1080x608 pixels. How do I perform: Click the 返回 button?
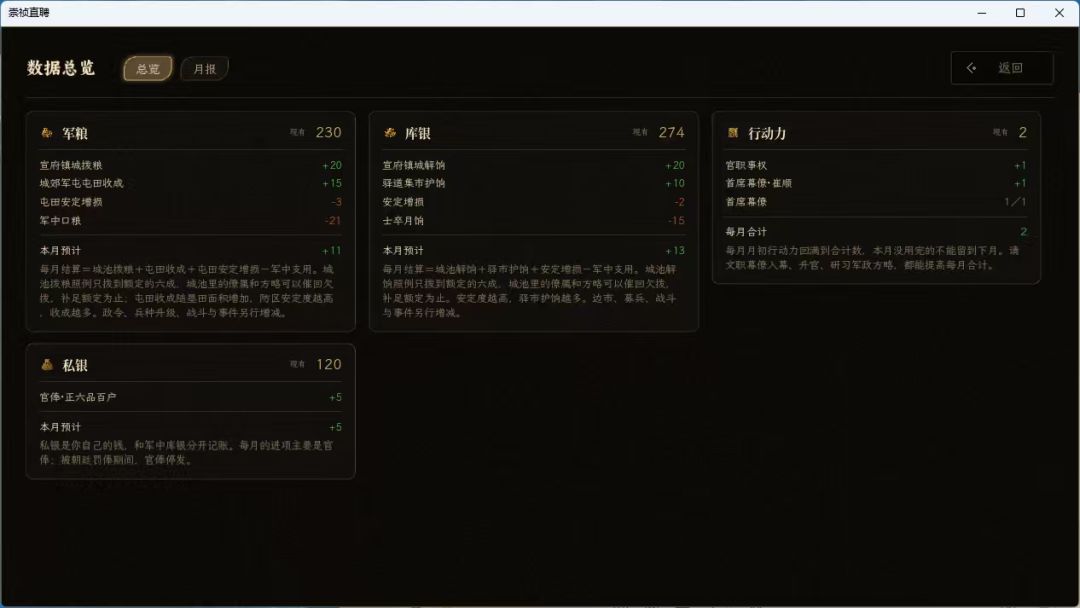coord(1002,68)
